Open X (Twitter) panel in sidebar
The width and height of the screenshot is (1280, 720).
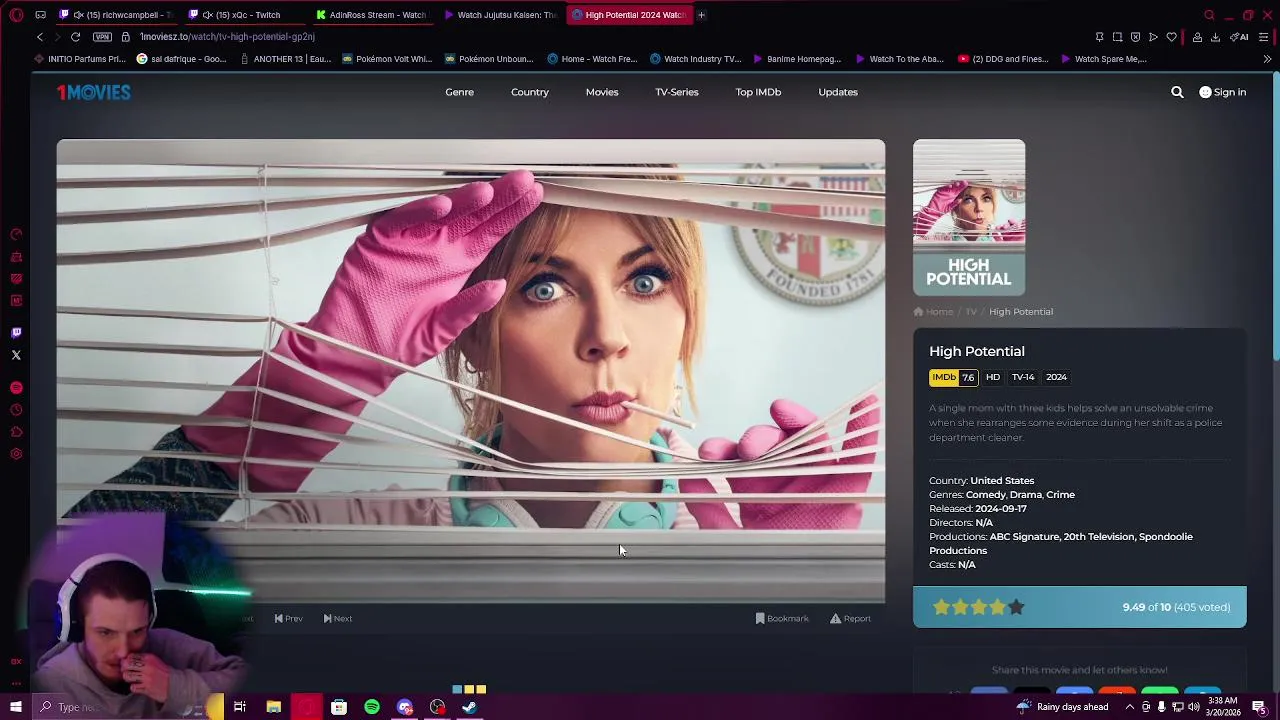16,355
